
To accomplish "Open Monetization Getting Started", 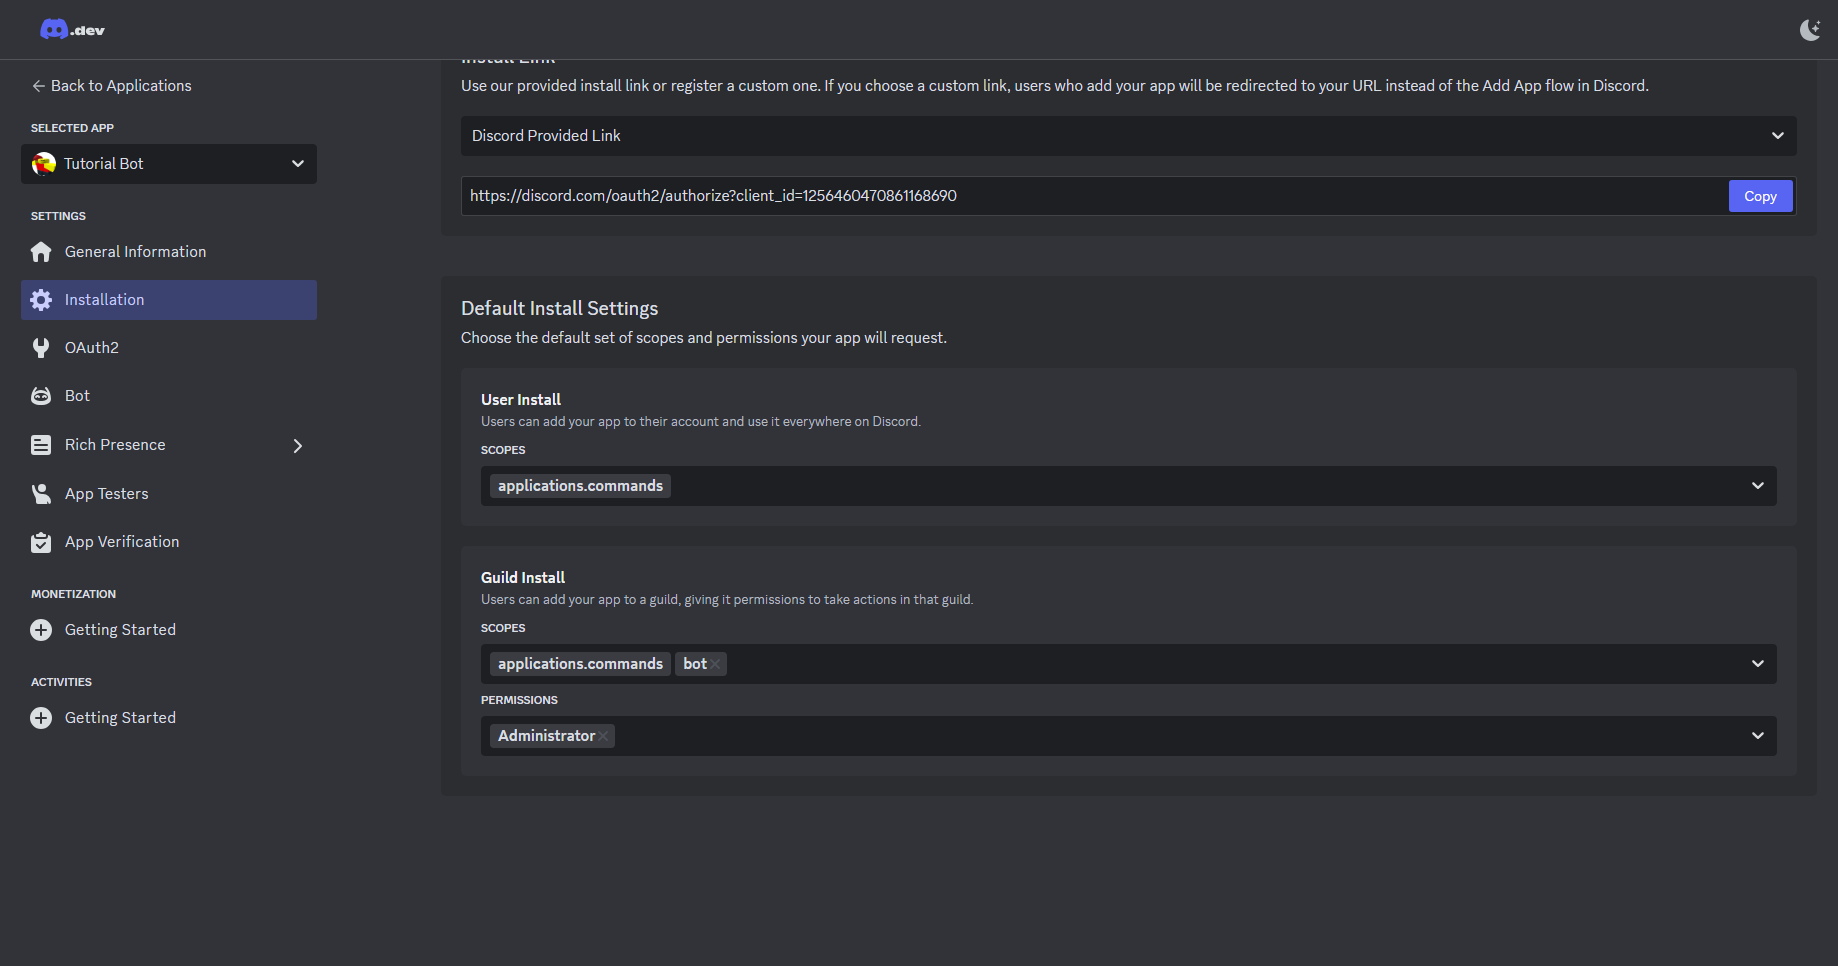I will coord(120,630).
